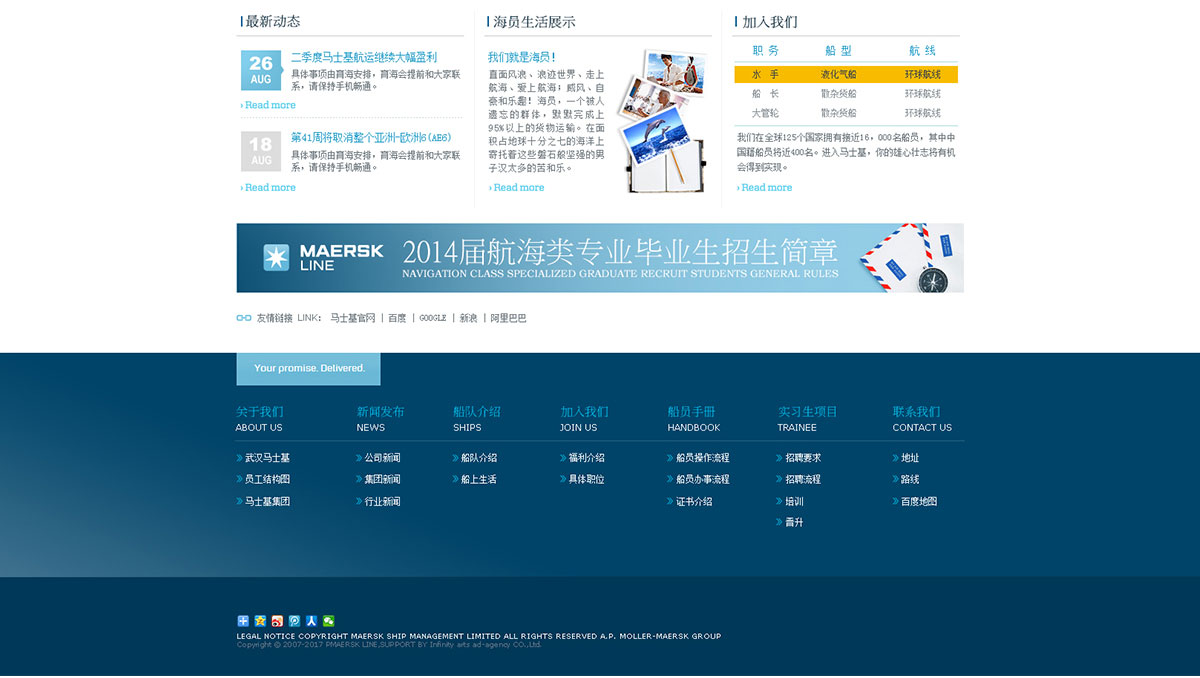Click Read more under the 26 AUG news
1200x678 pixels.
click(x=268, y=105)
